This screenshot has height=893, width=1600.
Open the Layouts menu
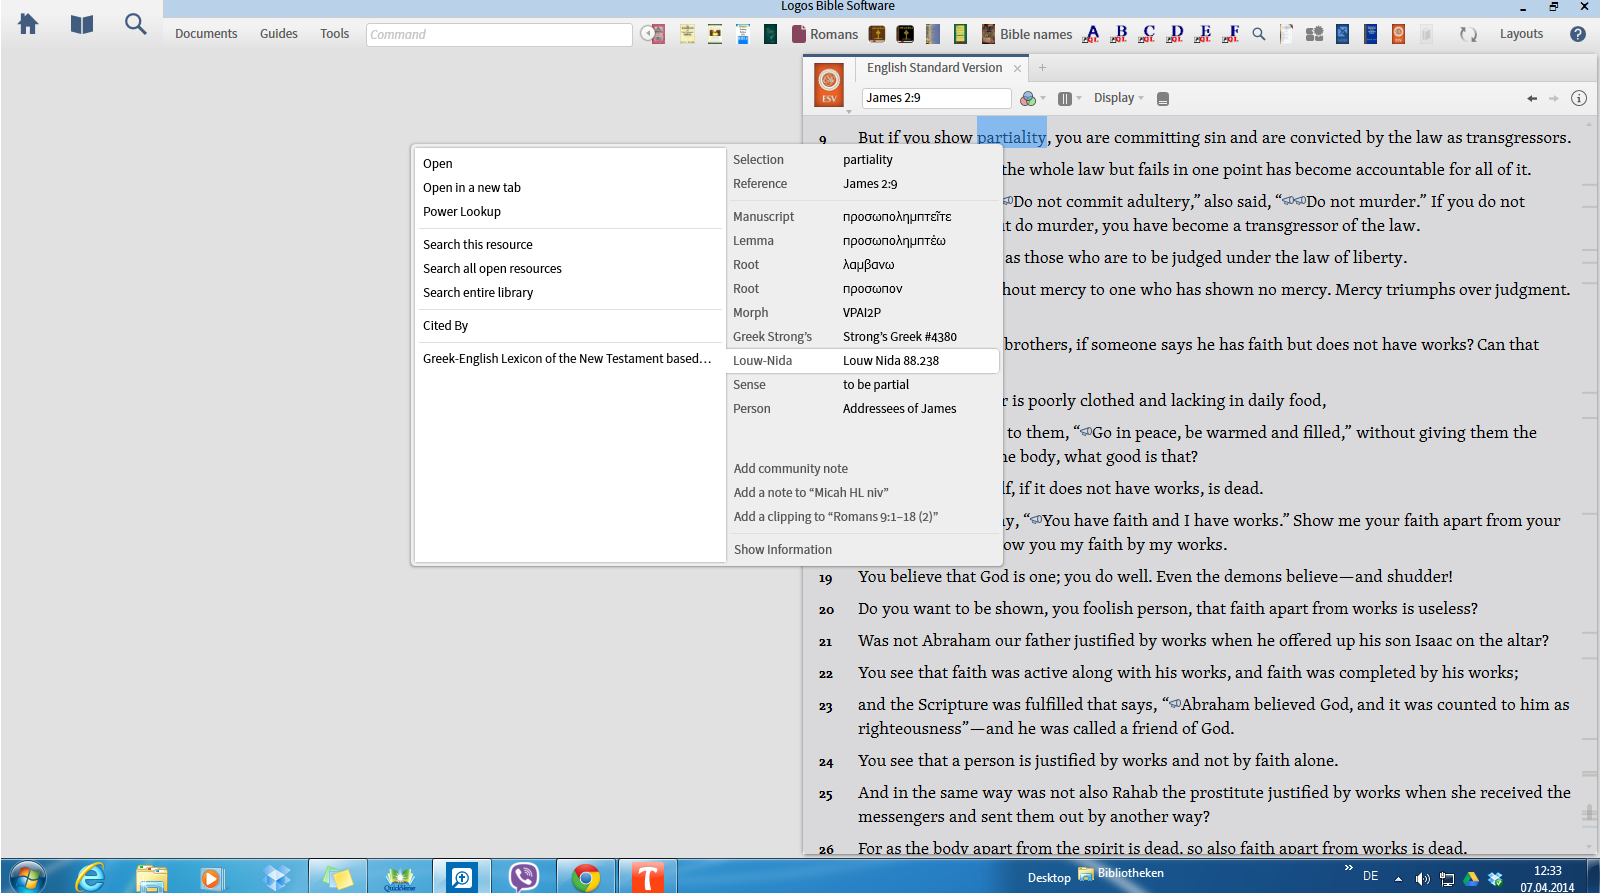(x=1521, y=34)
